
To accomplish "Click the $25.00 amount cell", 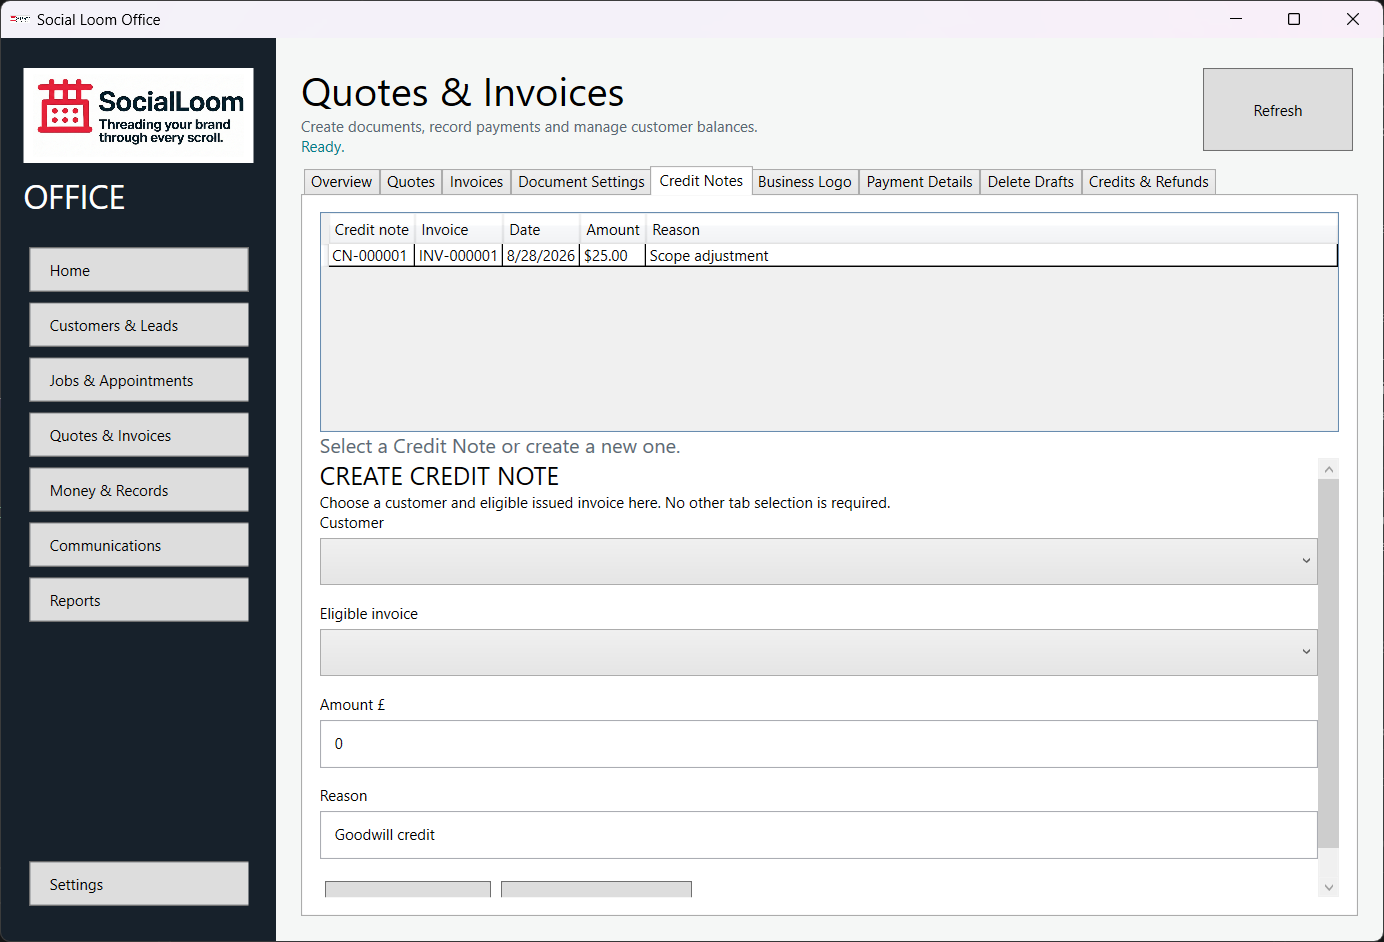I will pyautogui.click(x=613, y=256).
